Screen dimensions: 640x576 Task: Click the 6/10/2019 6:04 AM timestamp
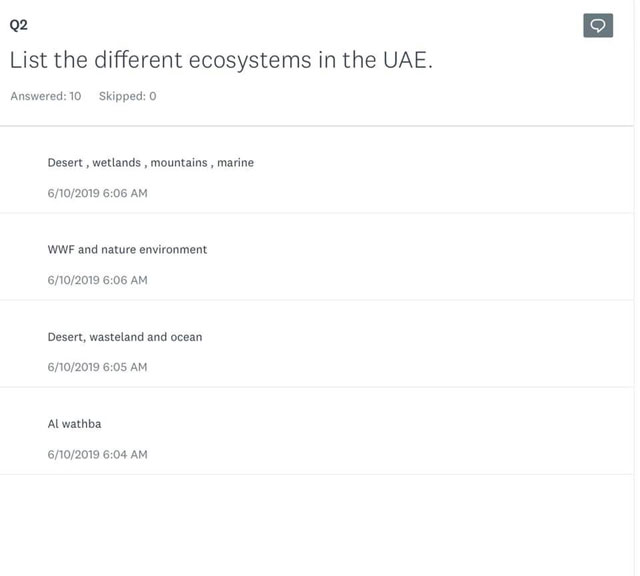(97, 454)
